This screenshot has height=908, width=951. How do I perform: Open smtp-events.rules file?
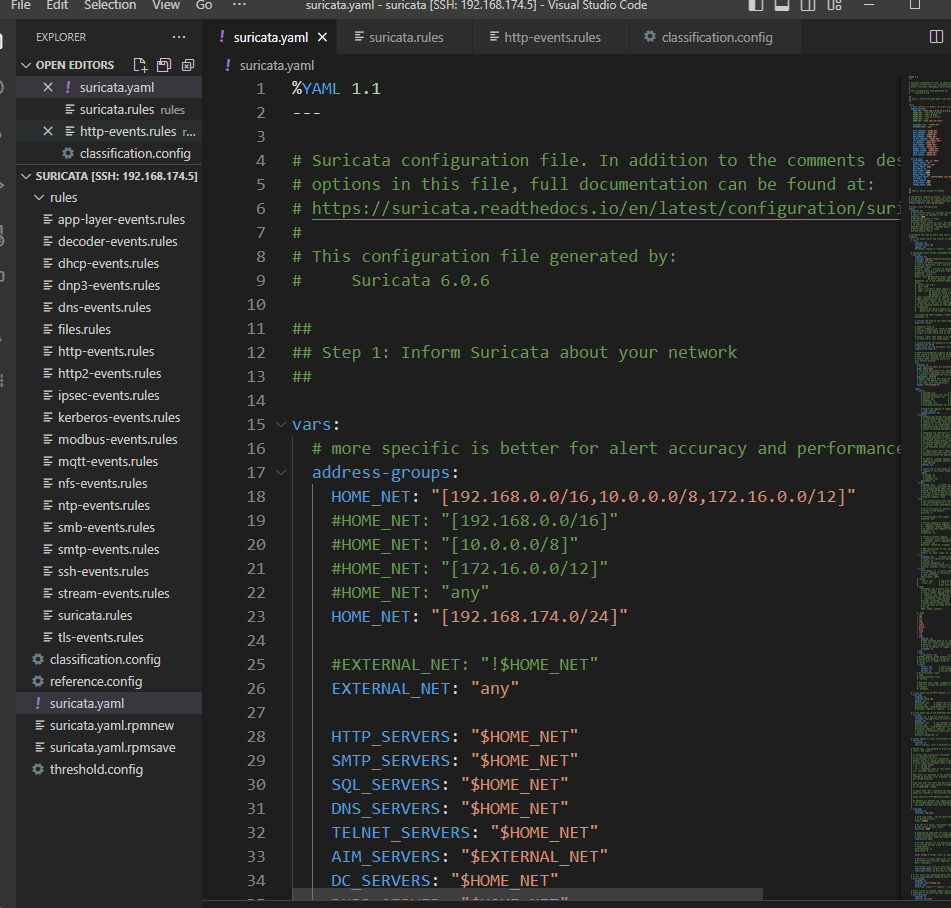(x=109, y=550)
